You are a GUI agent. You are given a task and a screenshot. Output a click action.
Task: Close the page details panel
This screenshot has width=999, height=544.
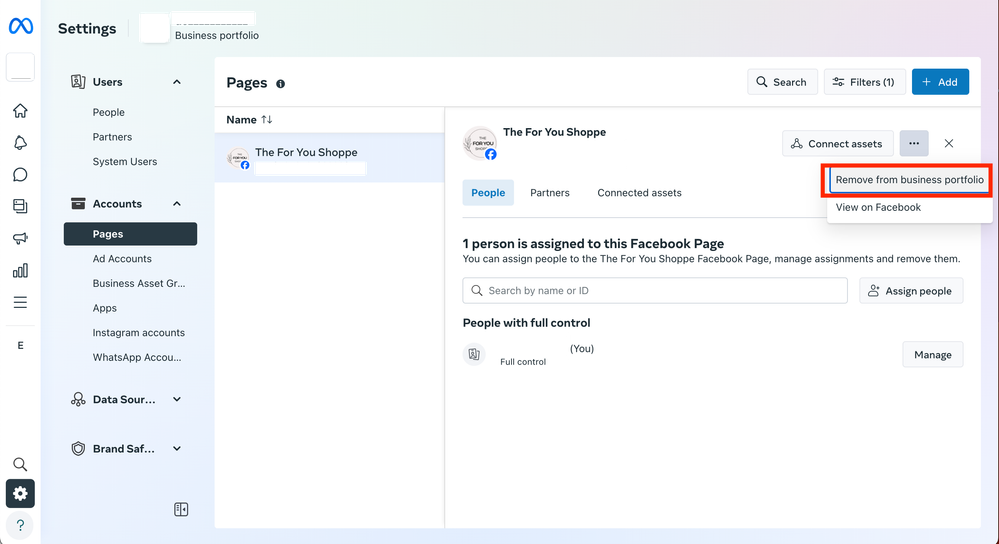tap(949, 143)
